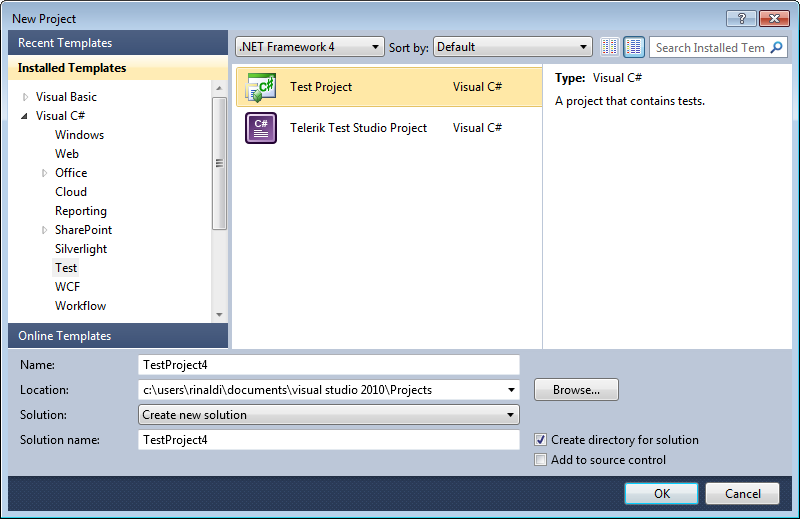This screenshot has height=519, width=800.
Task: Click the search magnifier icon
Action: point(777,47)
